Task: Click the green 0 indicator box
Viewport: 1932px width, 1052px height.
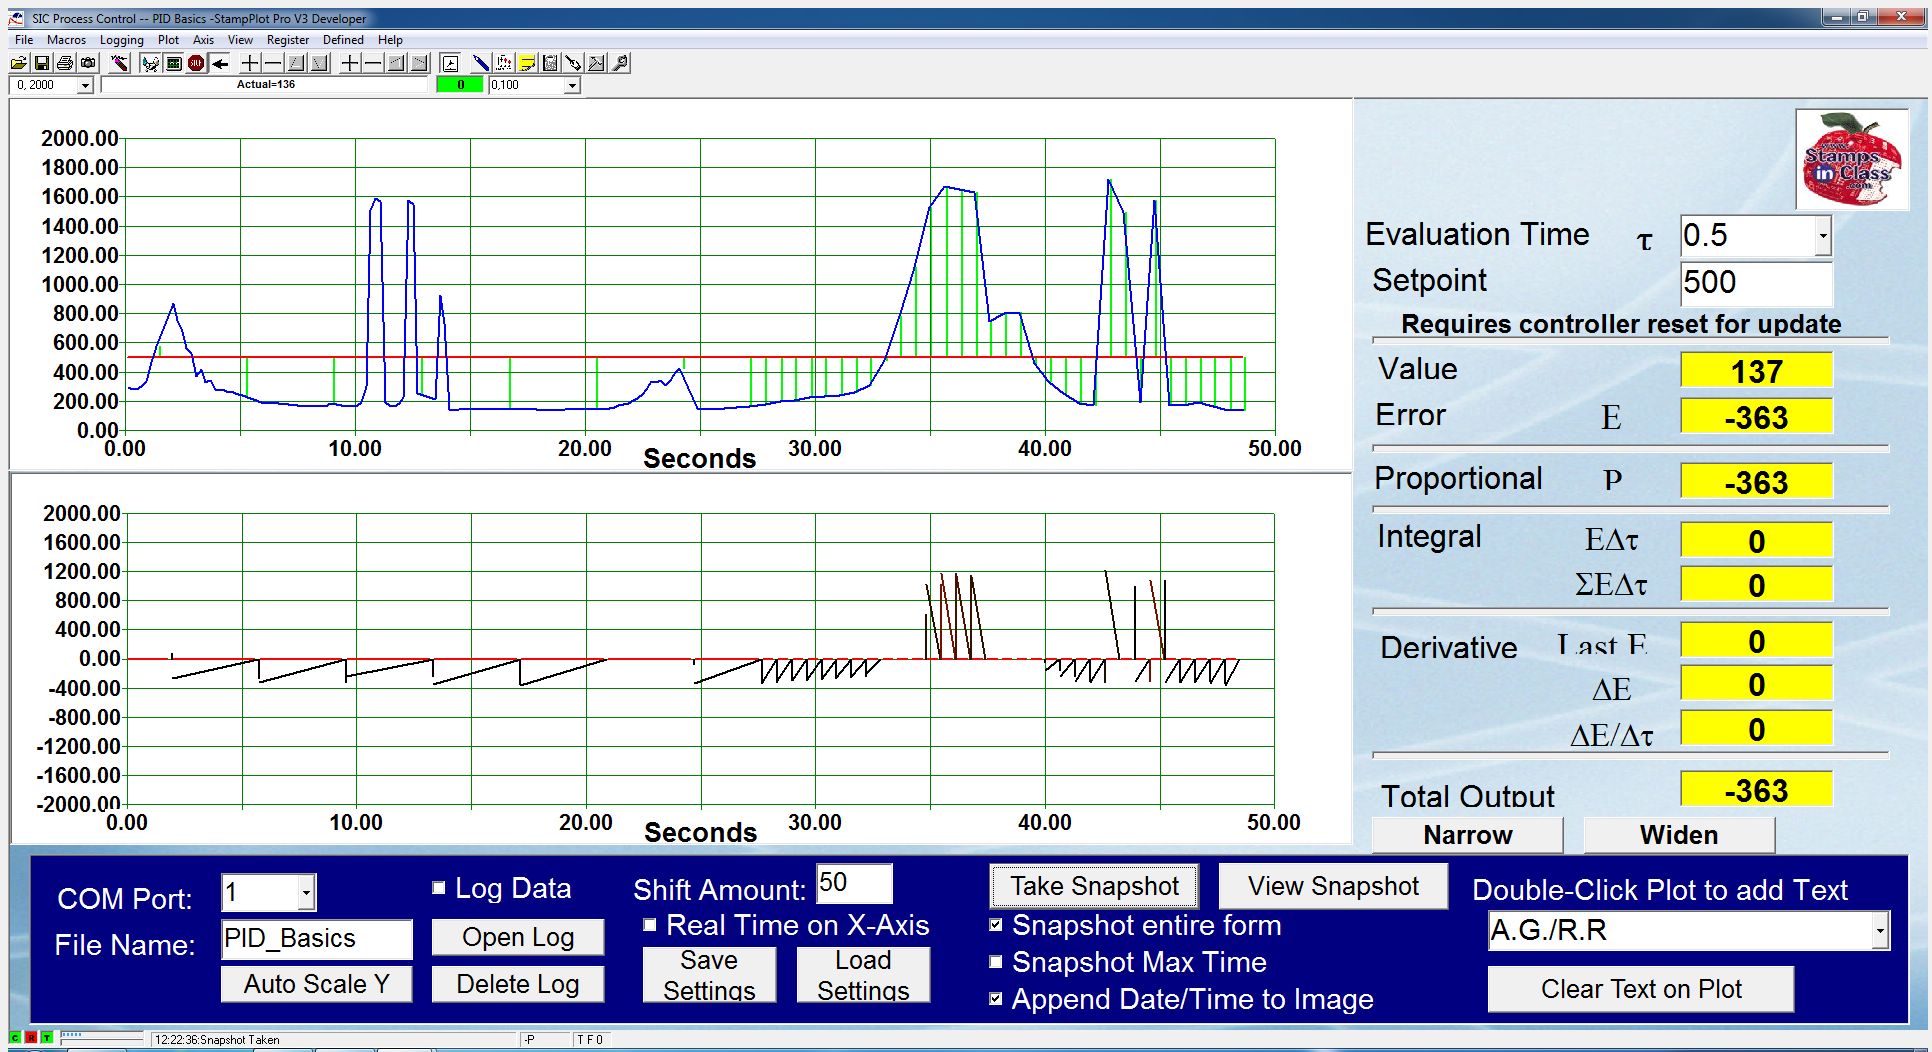Action: (460, 85)
